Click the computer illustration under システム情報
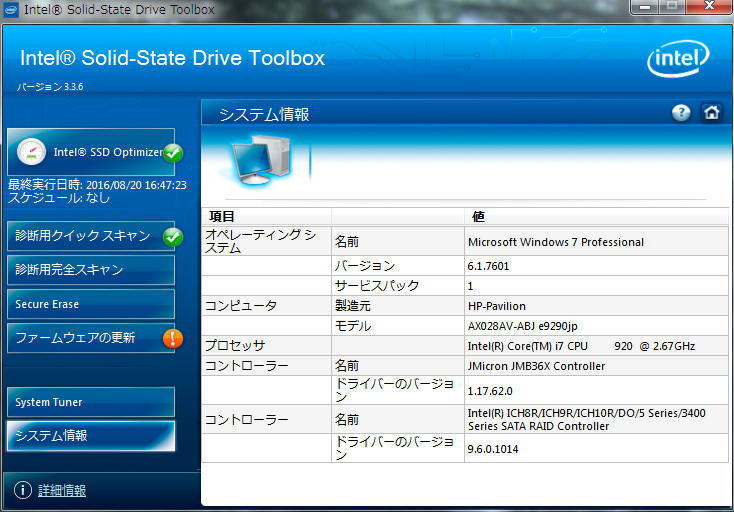The width and height of the screenshot is (734, 512). [x=261, y=160]
